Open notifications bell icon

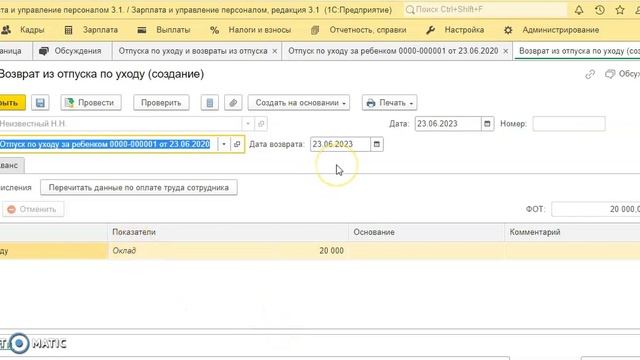(579, 10)
